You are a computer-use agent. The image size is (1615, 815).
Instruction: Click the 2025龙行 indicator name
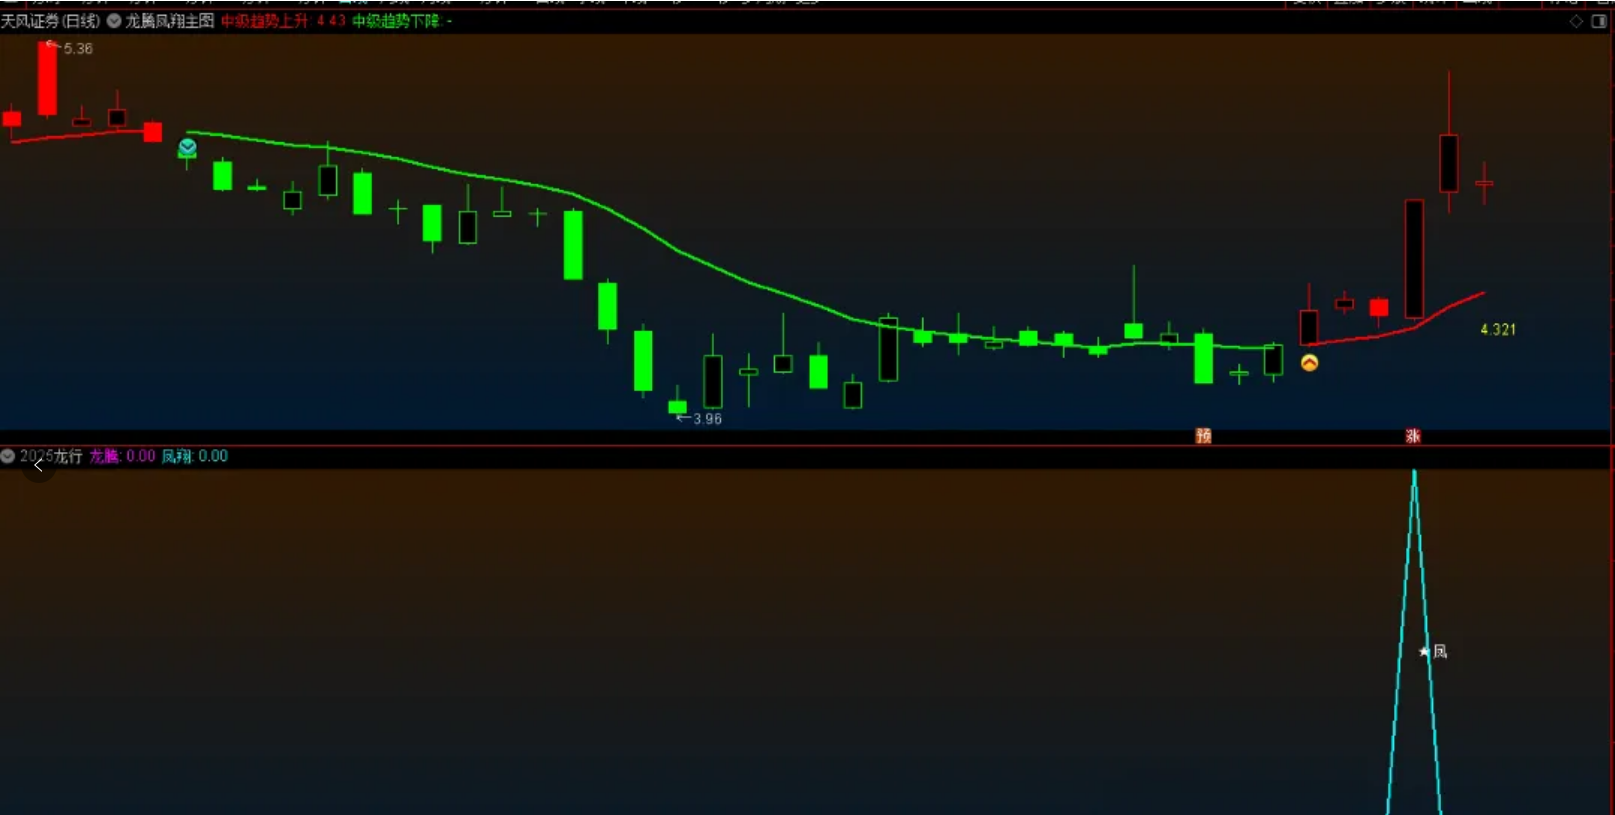click(x=51, y=456)
